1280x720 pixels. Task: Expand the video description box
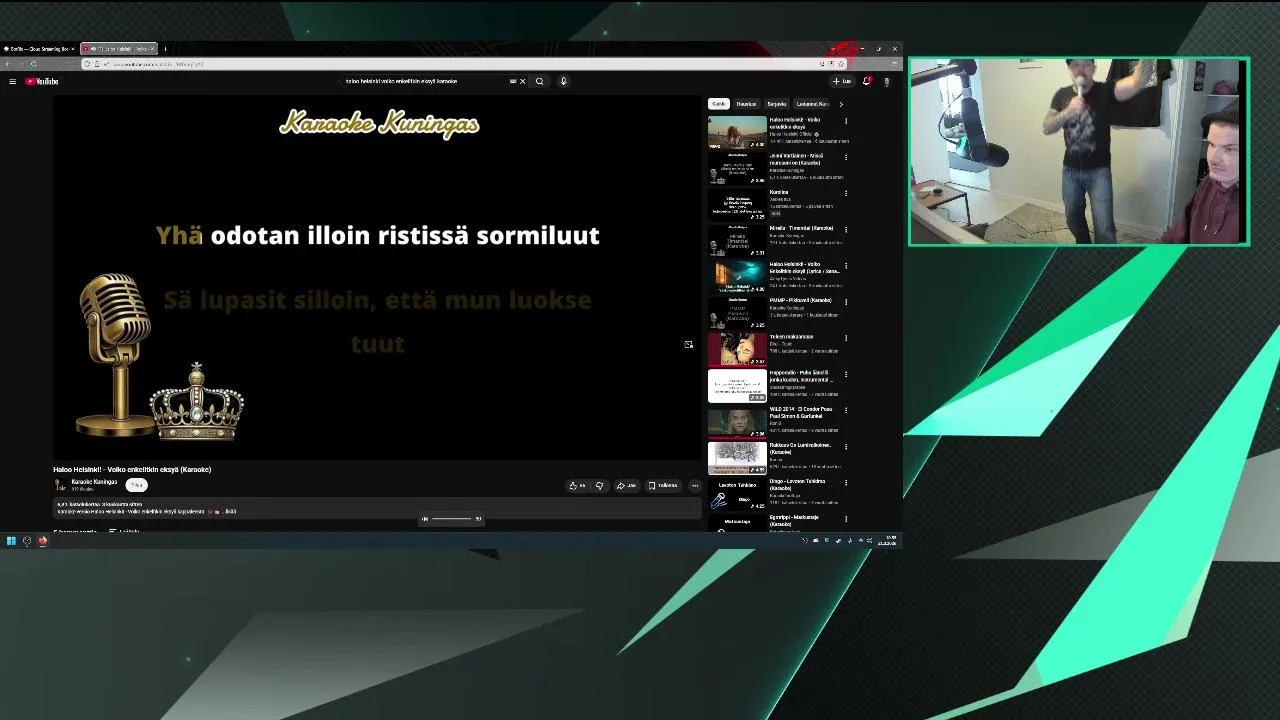pos(377,508)
